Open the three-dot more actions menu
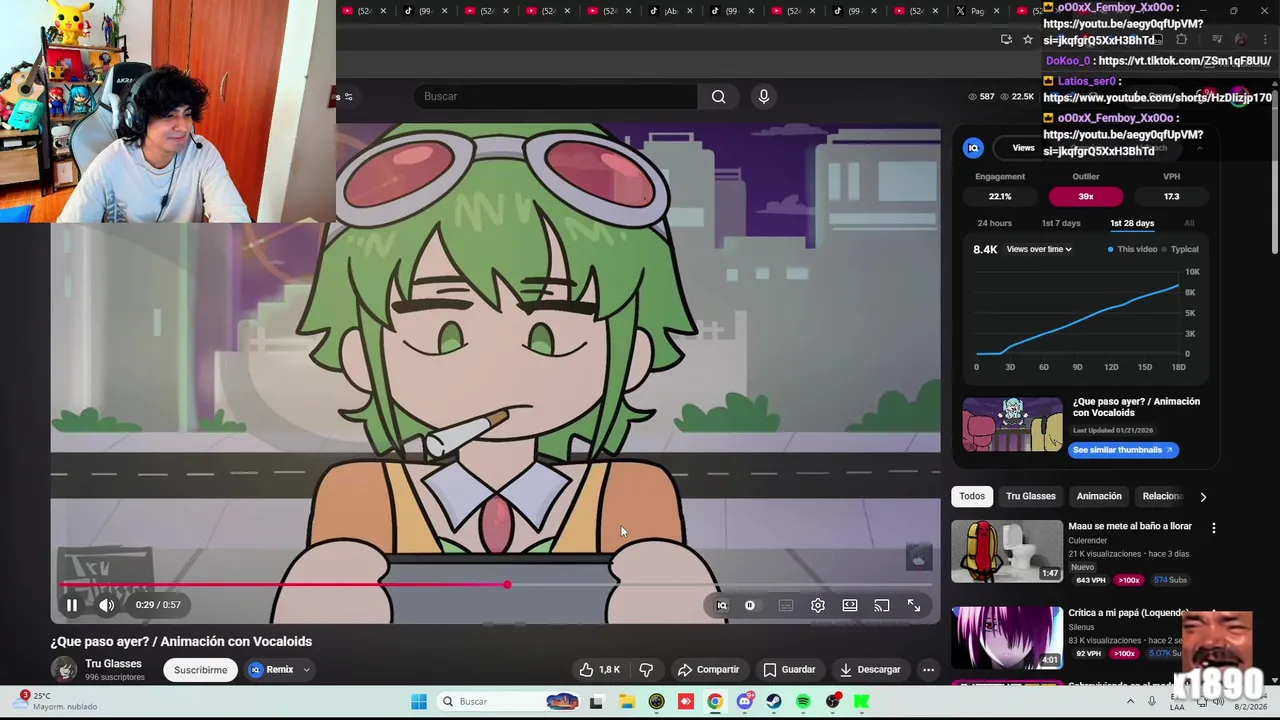The height and width of the screenshot is (720, 1280). [928, 669]
